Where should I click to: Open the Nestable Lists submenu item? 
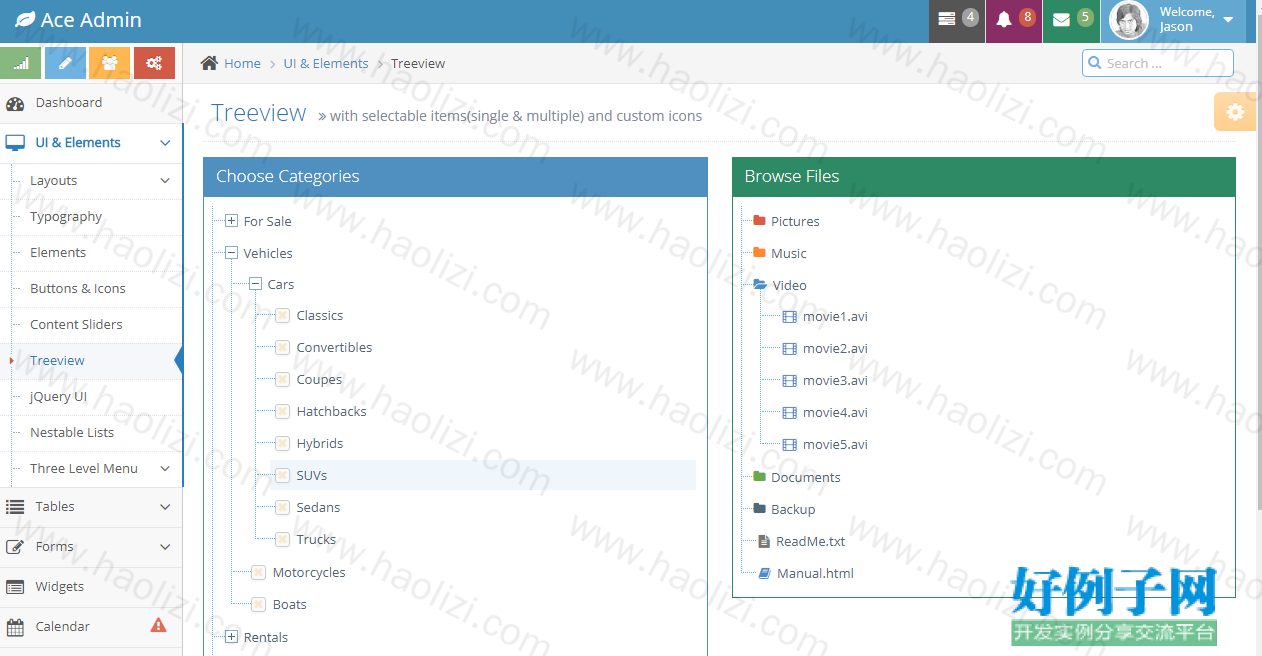coord(98,433)
